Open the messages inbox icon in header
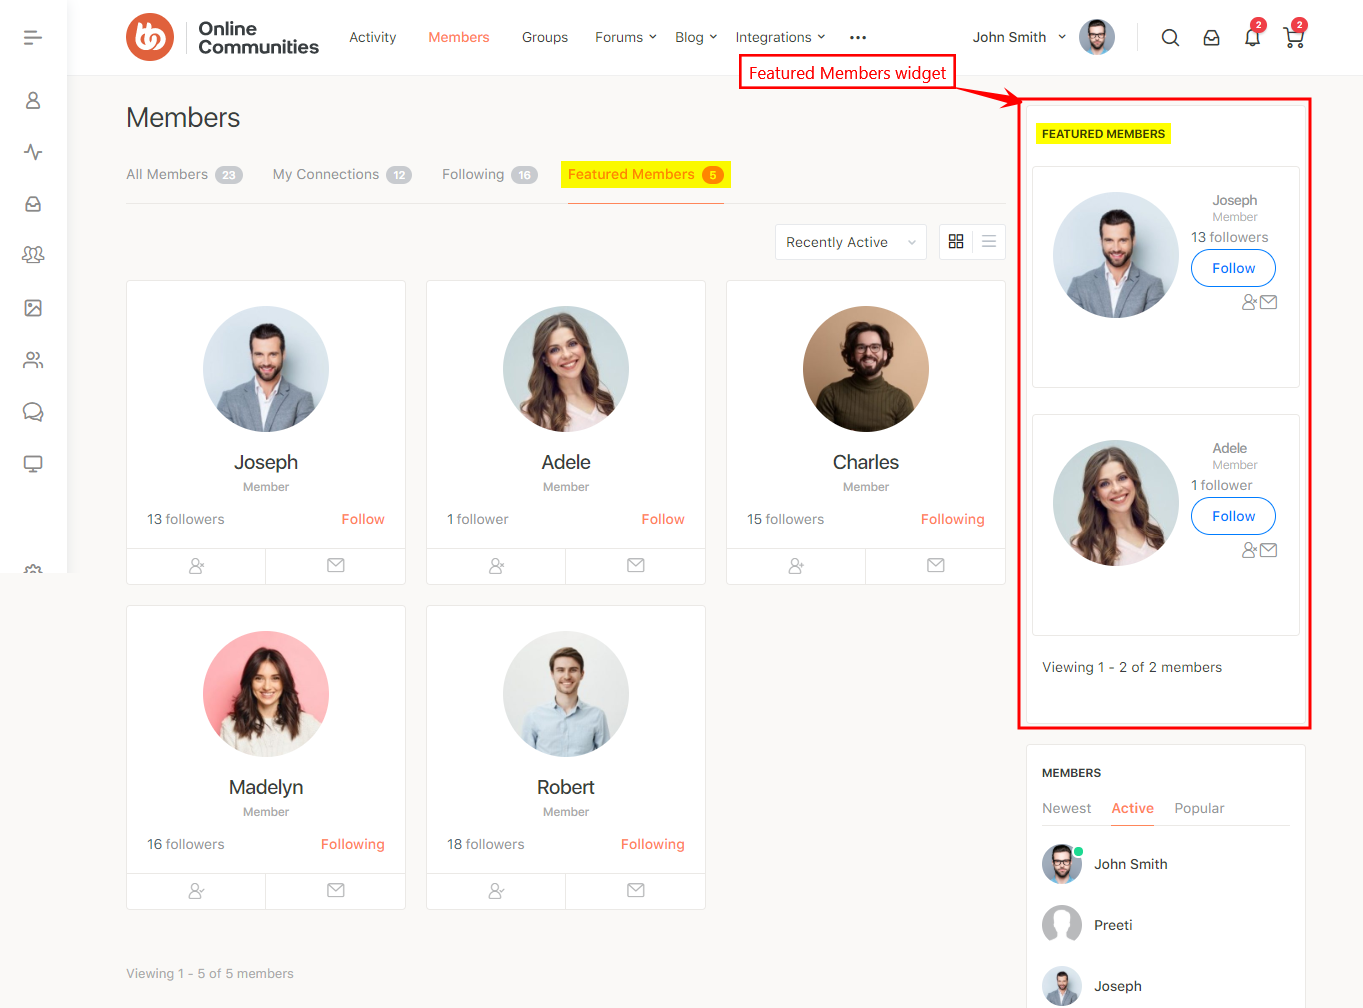1363x1008 pixels. 1211,38
